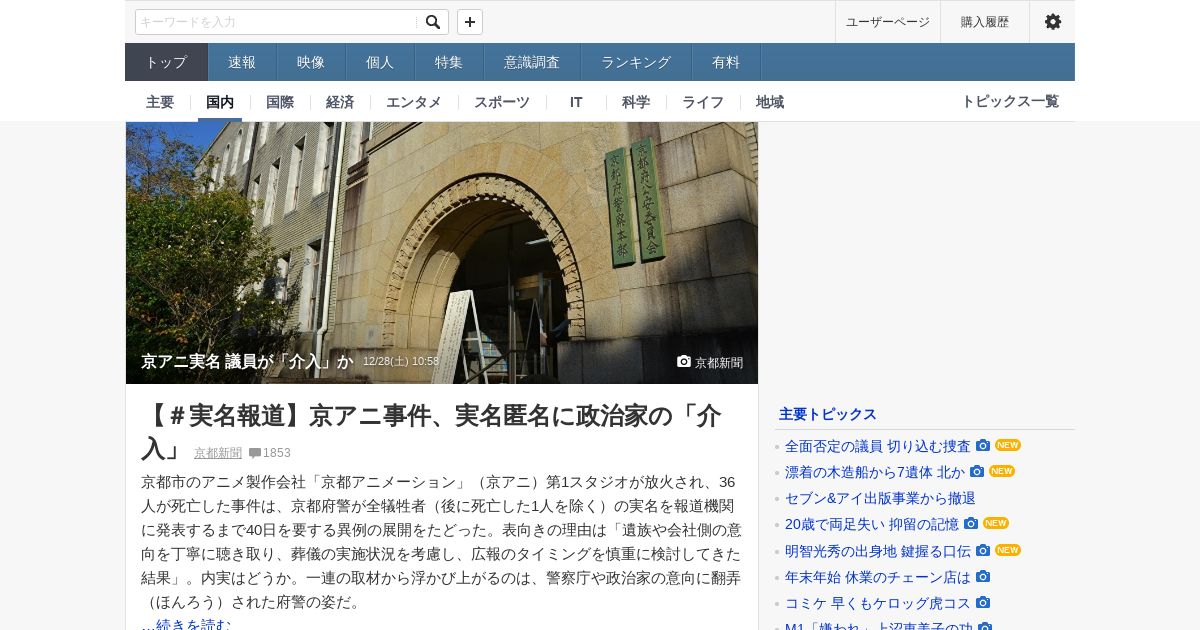Open topic 20歳で両足失い 抑留の記憶

click(x=872, y=524)
